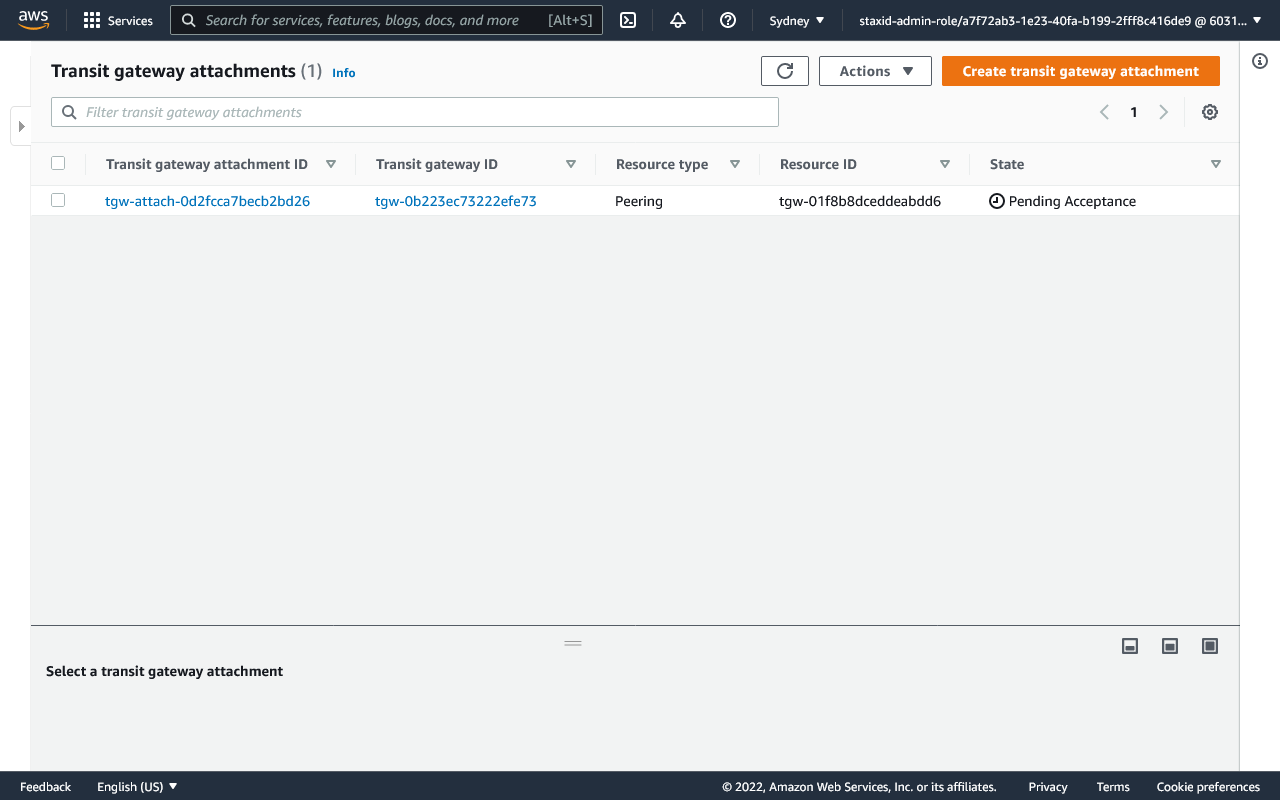
Task: Open the info panel icon on the right
Action: pyautogui.click(x=1260, y=61)
